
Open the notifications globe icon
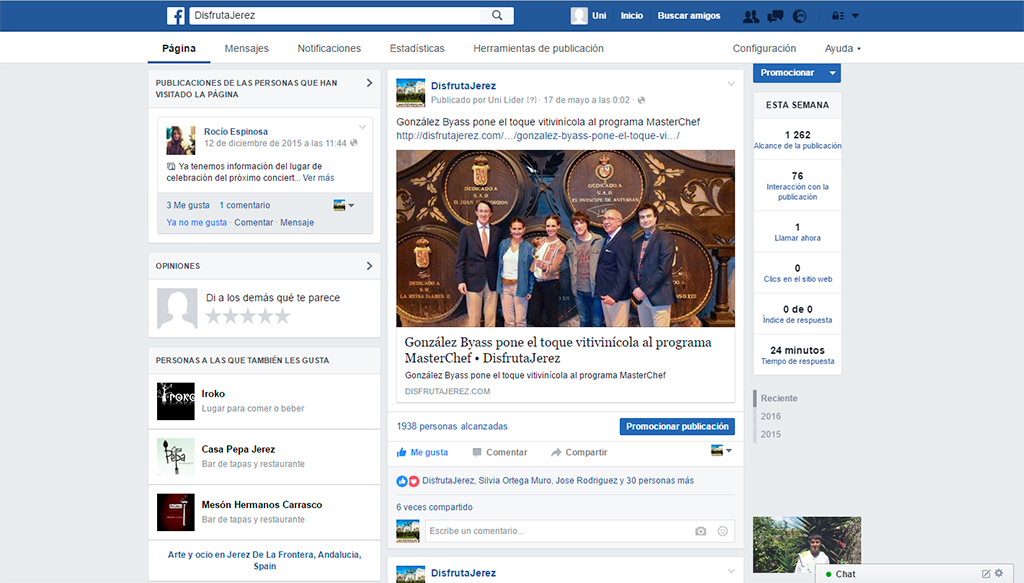pos(799,16)
